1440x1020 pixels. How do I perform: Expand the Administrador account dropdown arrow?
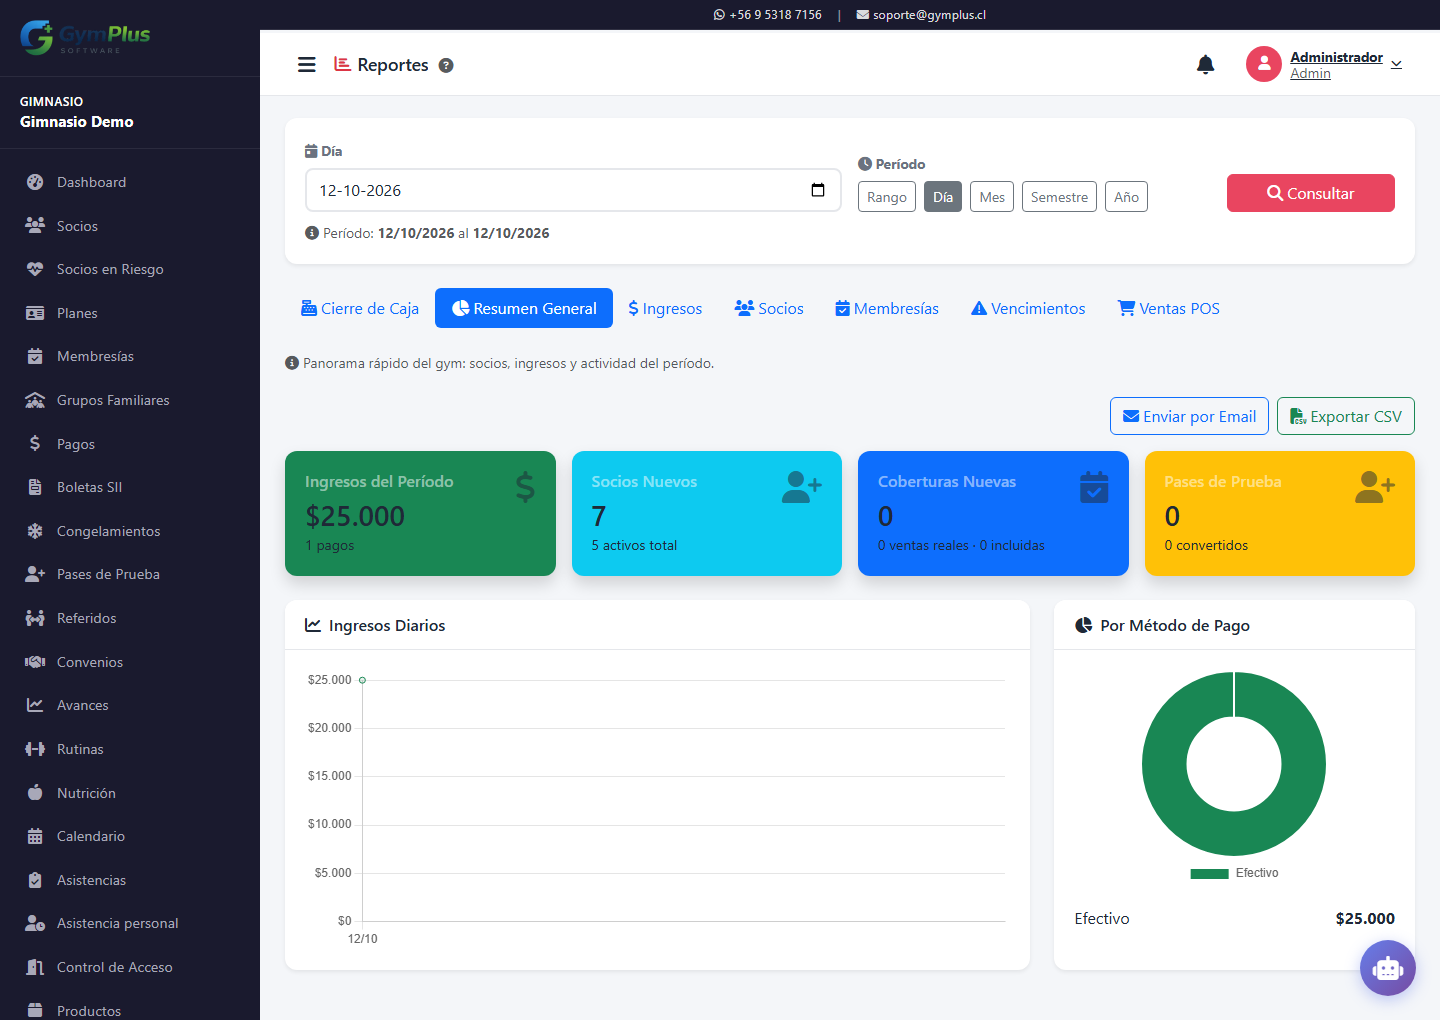click(x=1396, y=65)
